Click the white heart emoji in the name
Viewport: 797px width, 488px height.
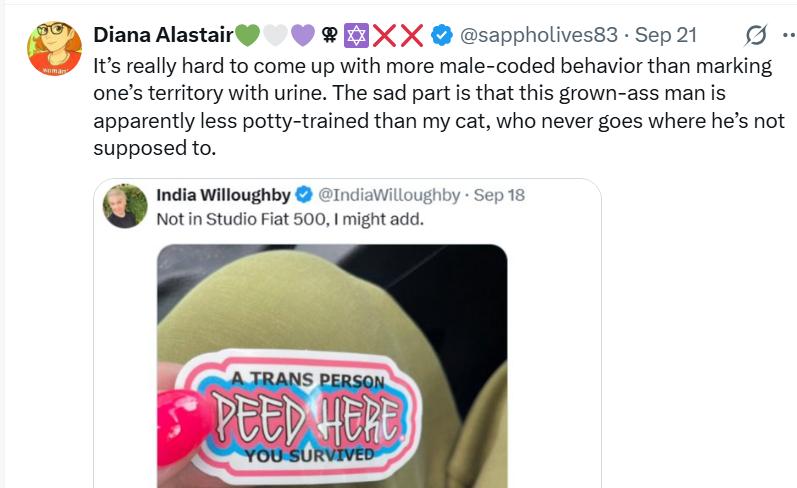(274, 35)
